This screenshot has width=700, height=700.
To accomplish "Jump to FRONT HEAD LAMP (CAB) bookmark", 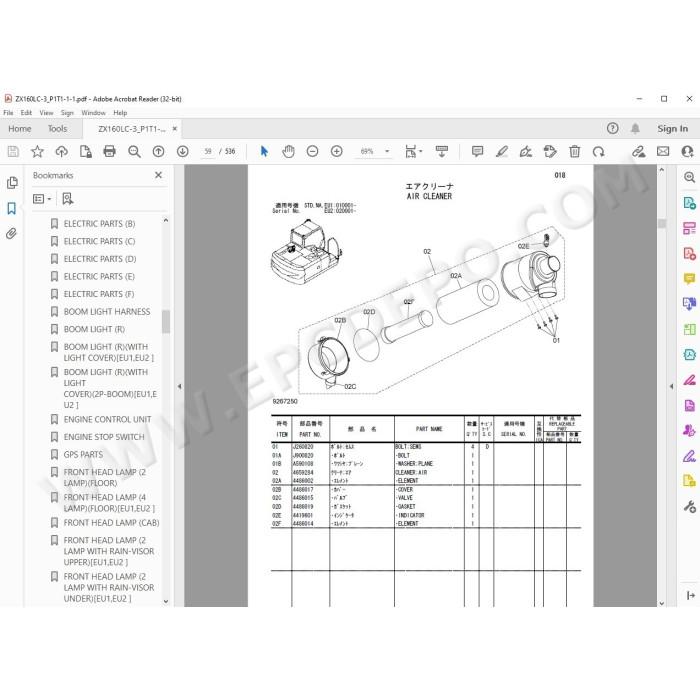I will tap(111, 523).
